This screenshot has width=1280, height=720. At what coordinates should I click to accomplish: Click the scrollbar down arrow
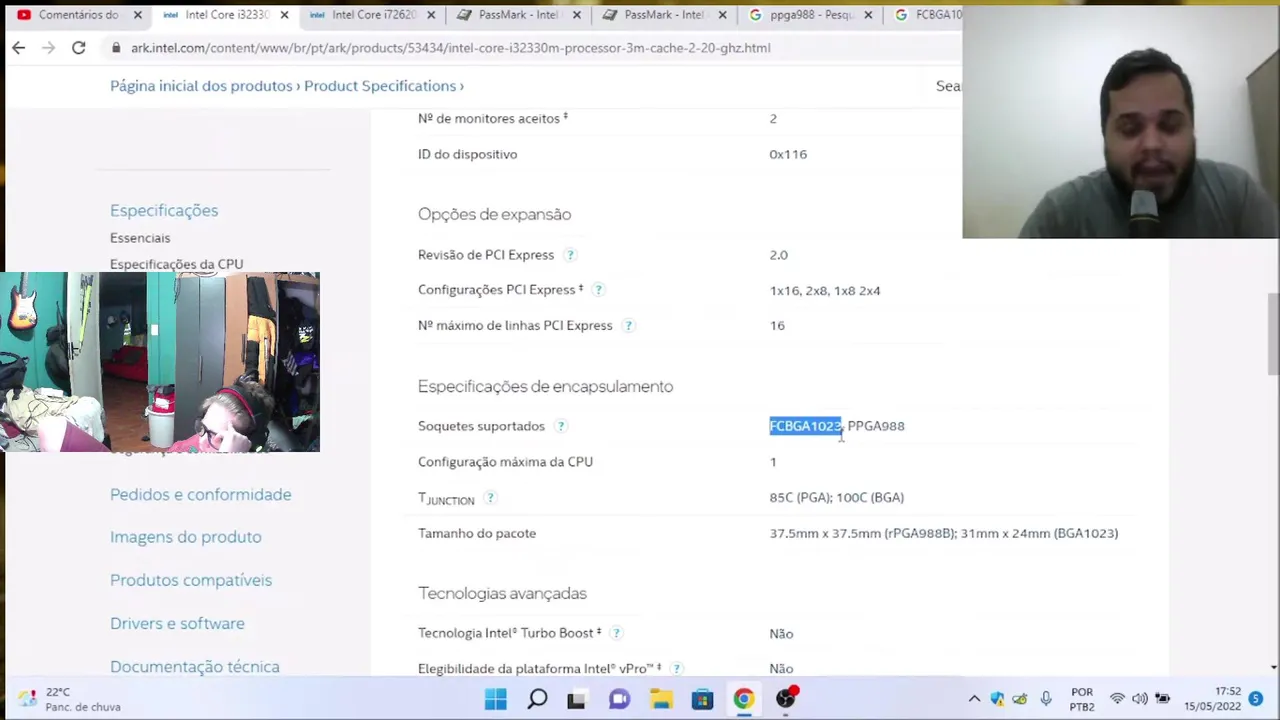click(x=1273, y=667)
